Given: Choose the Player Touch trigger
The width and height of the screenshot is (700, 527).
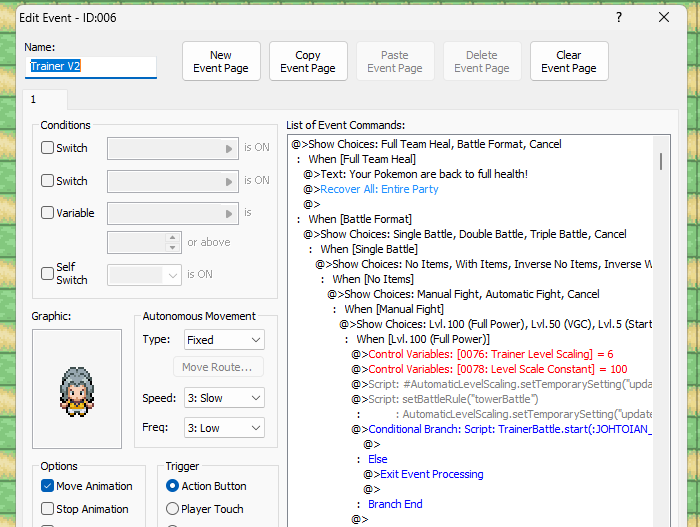Looking at the screenshot, I should pos(173,509).
